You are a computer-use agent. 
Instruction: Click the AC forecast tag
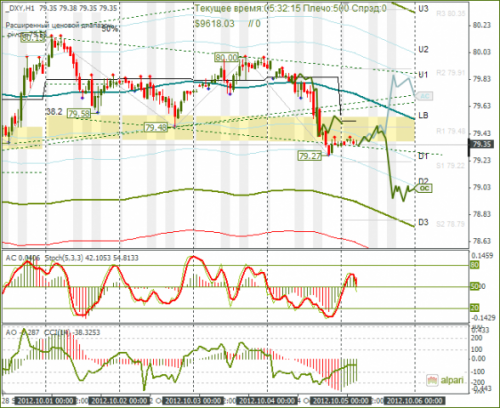(x=424, y=96)
